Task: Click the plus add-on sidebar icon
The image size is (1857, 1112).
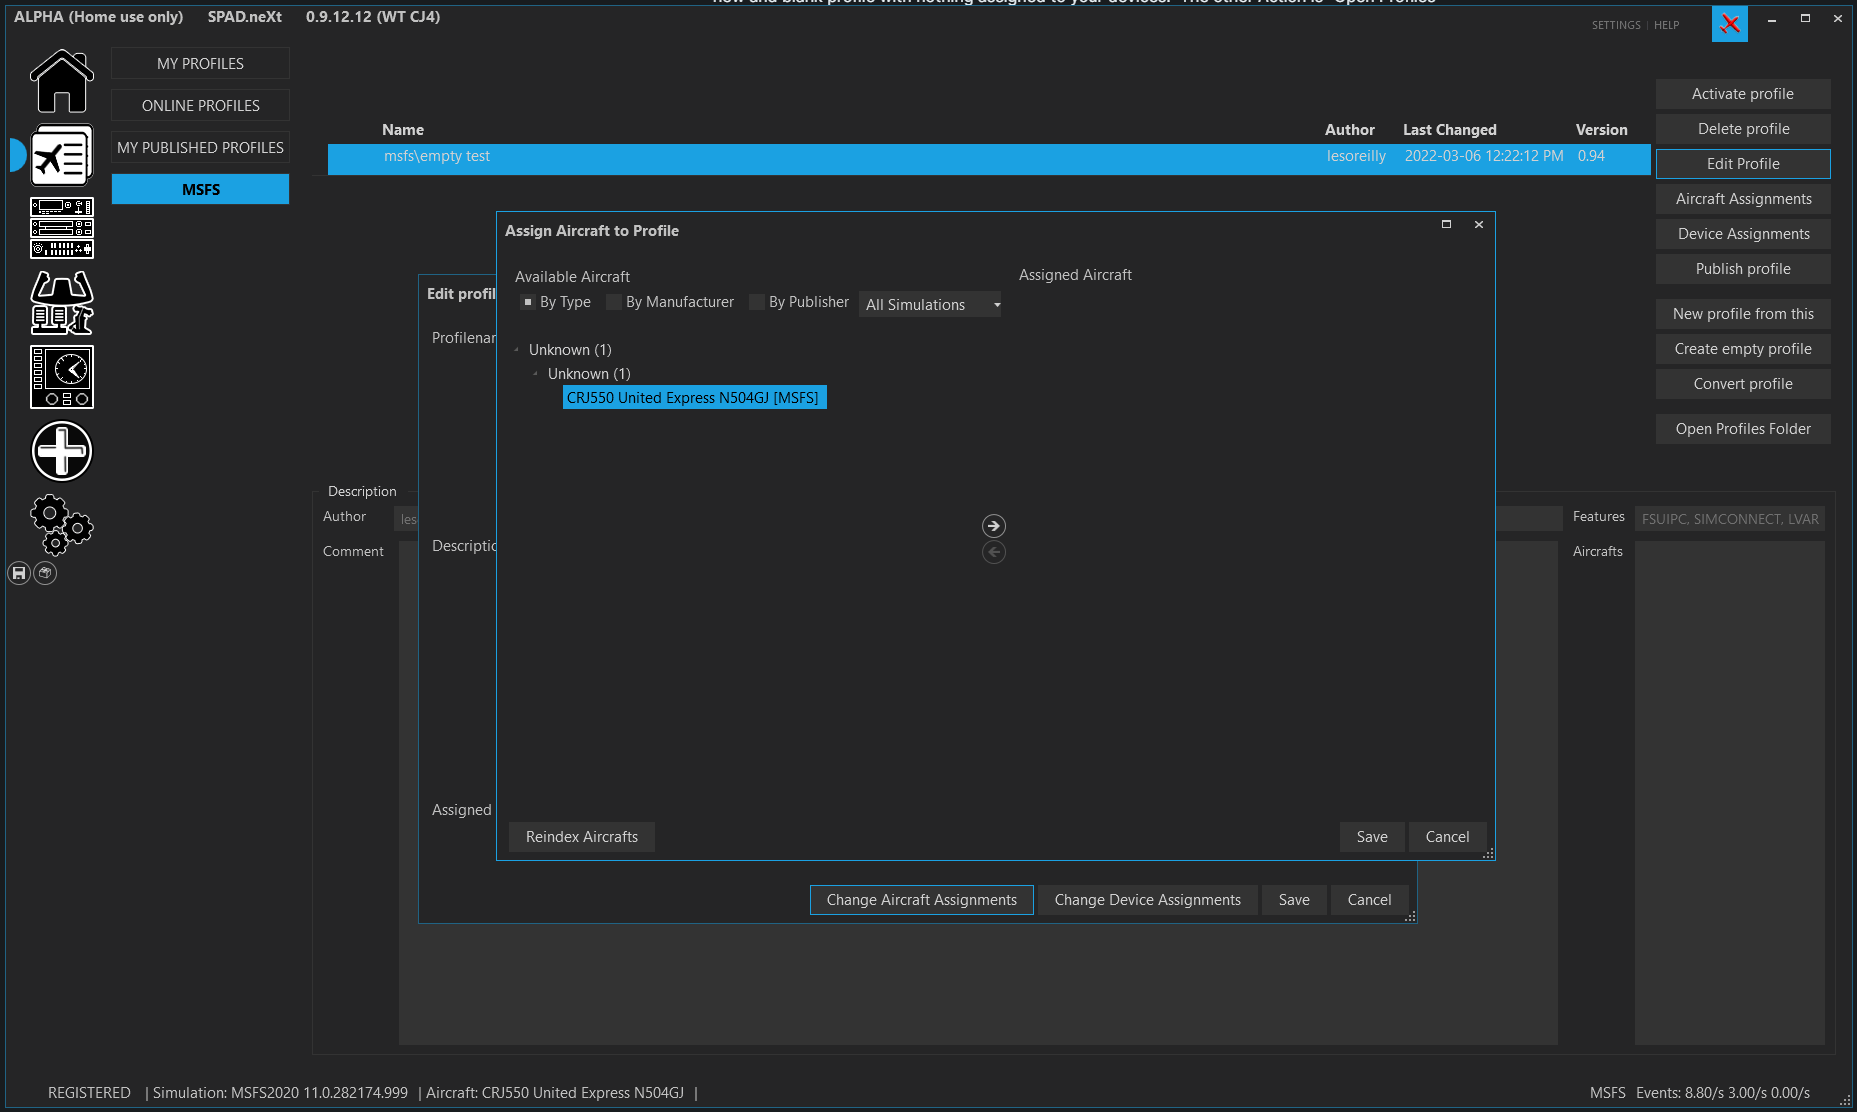Action: 62,451
